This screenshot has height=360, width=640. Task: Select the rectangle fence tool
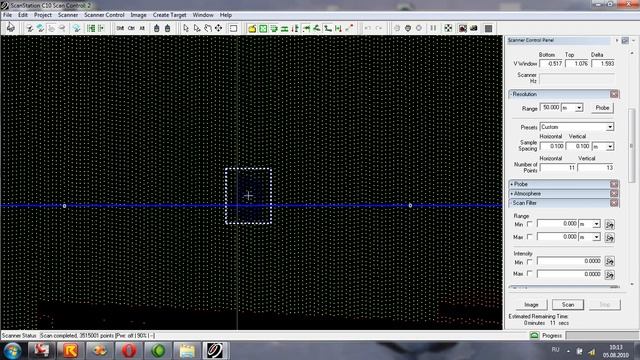[233, 28]
